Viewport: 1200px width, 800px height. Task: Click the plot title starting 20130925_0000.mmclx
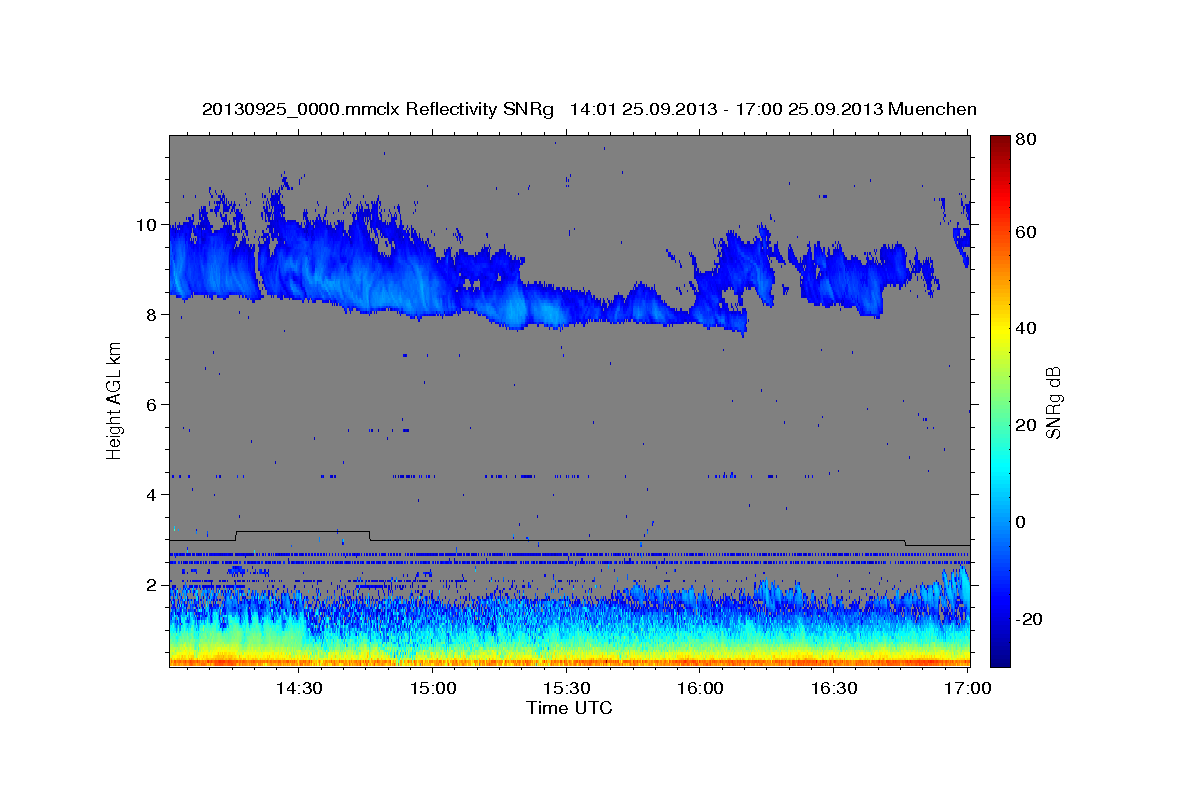click(x=589, y=109)
